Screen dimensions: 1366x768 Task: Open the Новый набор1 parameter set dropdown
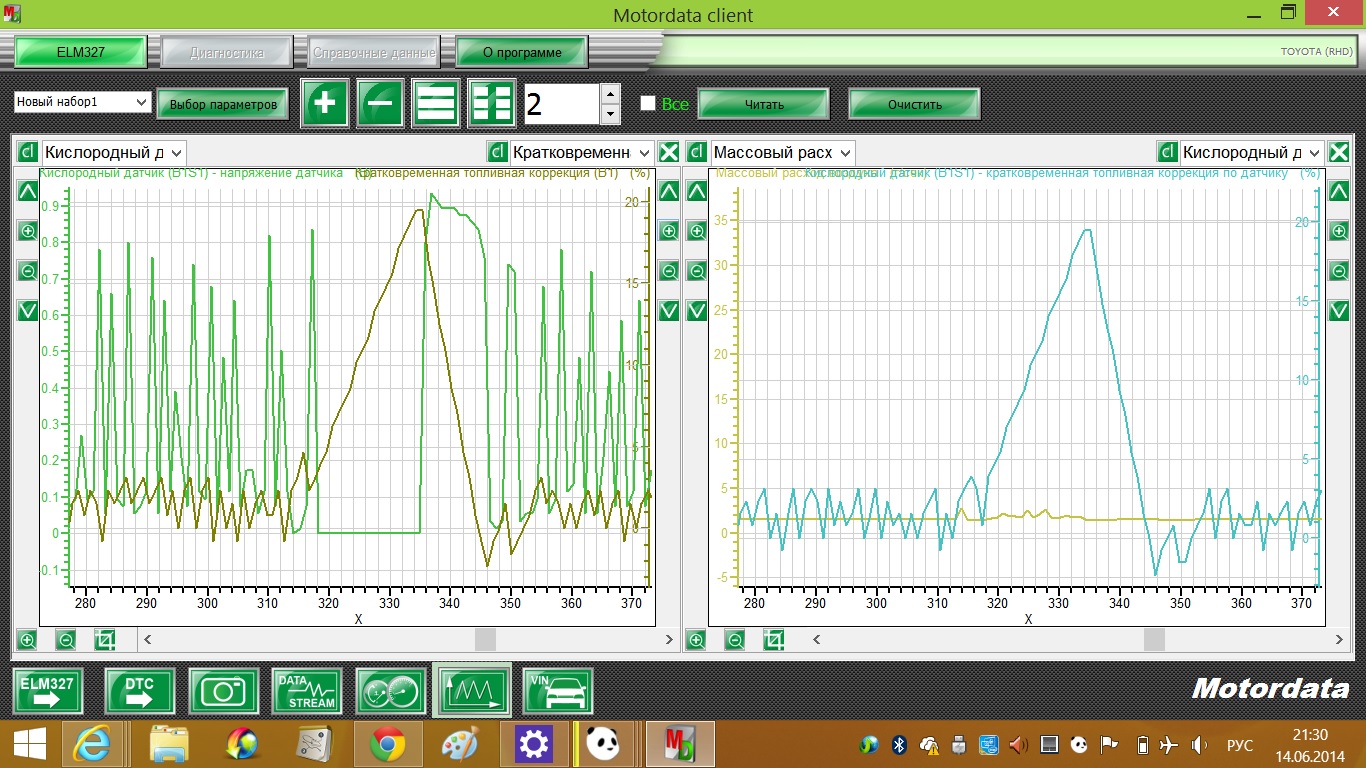point(83,102)
